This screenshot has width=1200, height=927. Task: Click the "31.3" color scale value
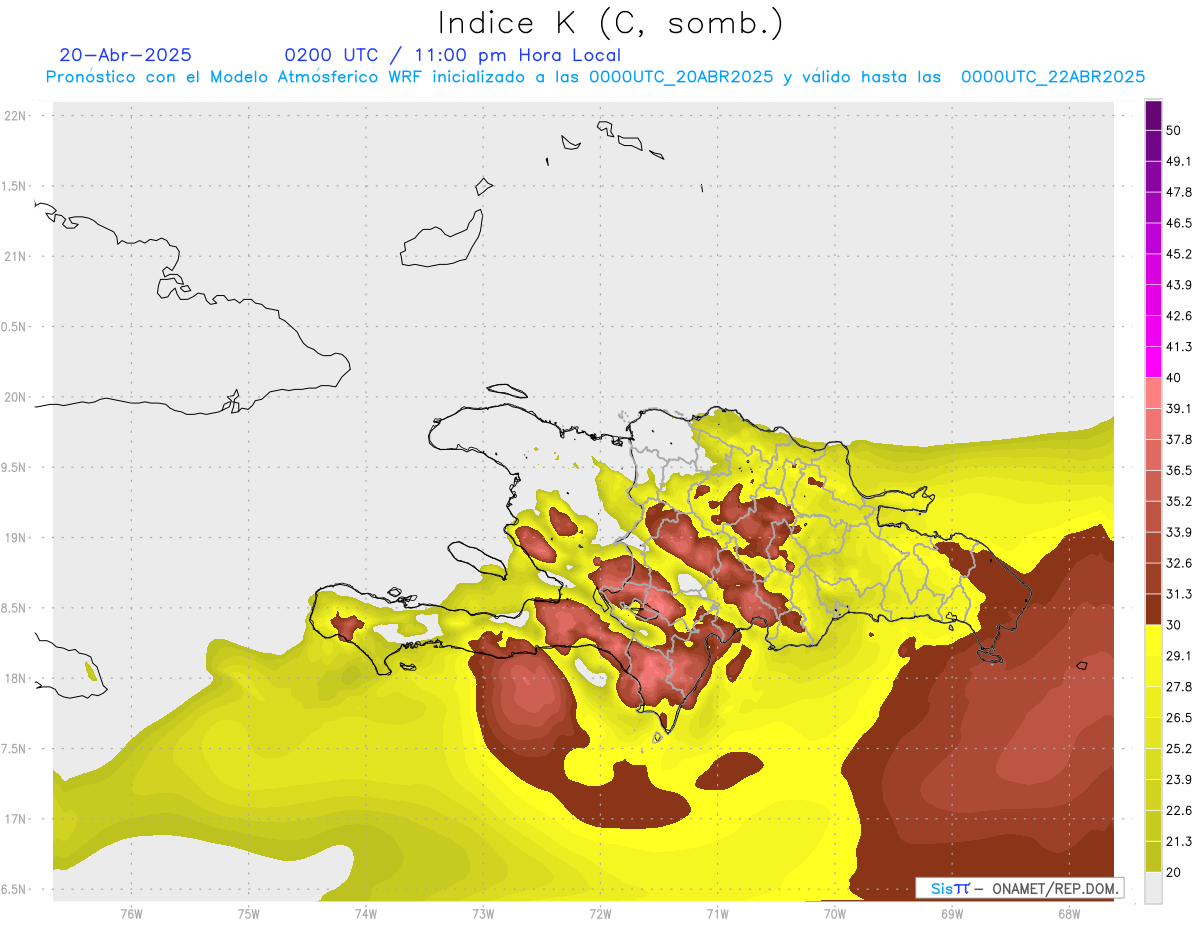click(1179, 594)
